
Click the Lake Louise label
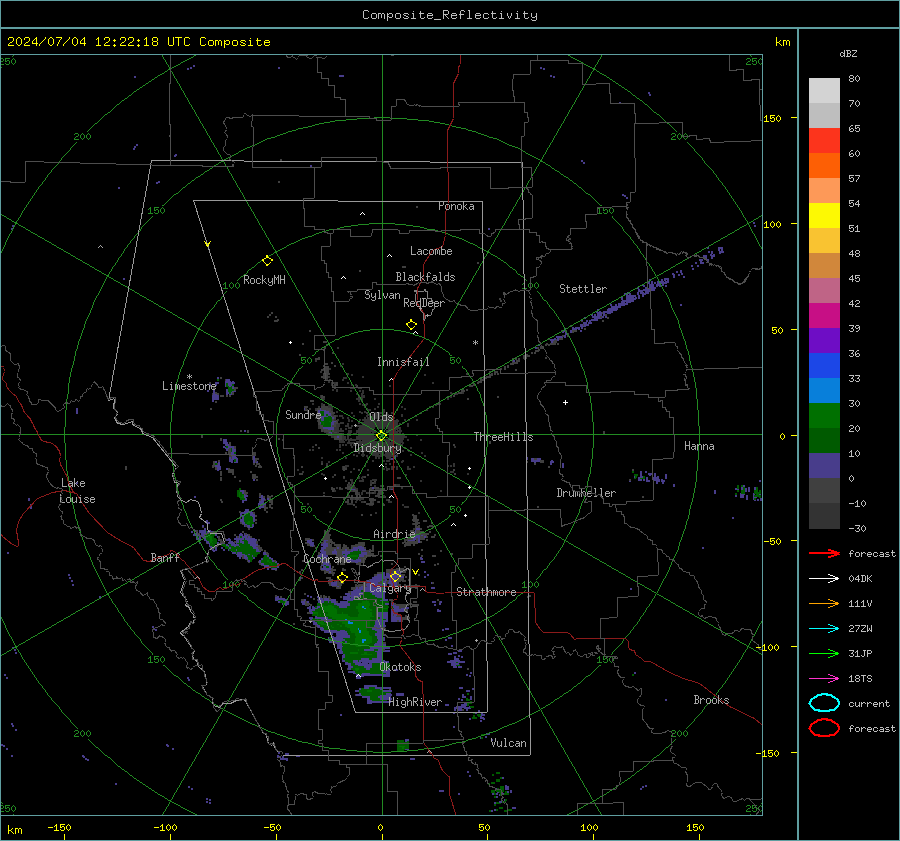(x=77, y=491)
